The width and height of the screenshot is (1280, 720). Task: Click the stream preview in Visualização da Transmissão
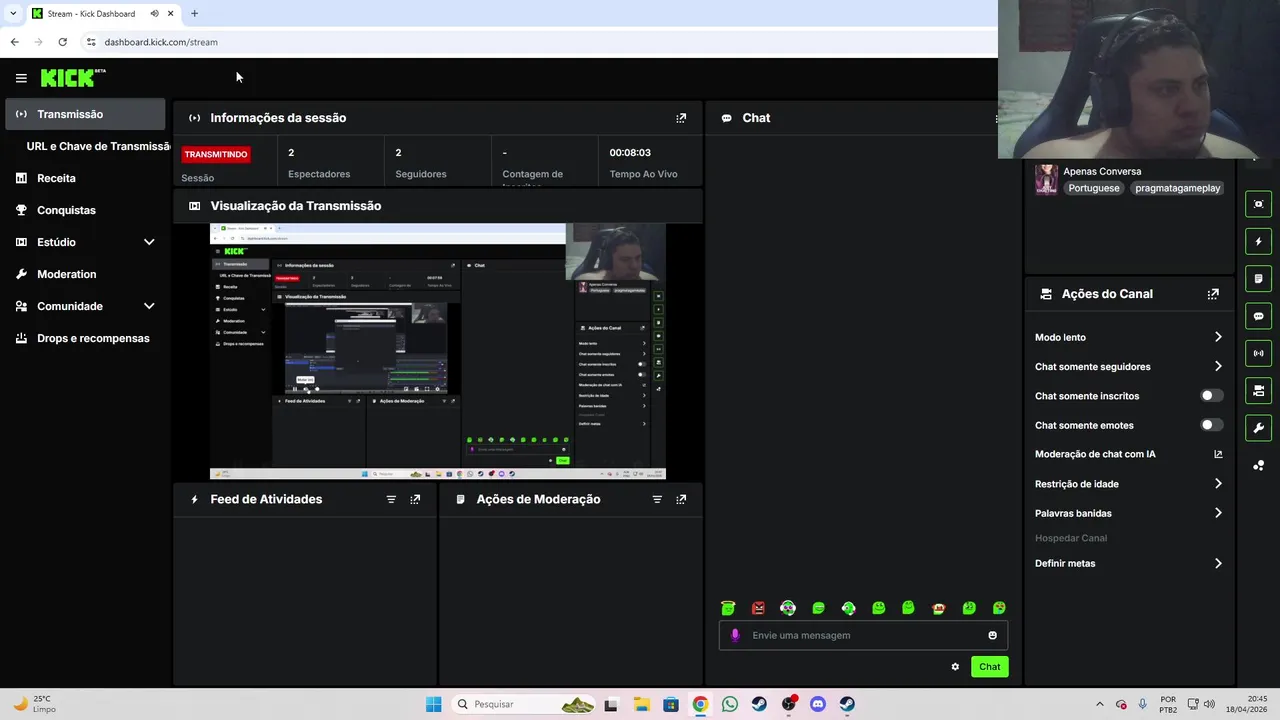pos(437,351)
